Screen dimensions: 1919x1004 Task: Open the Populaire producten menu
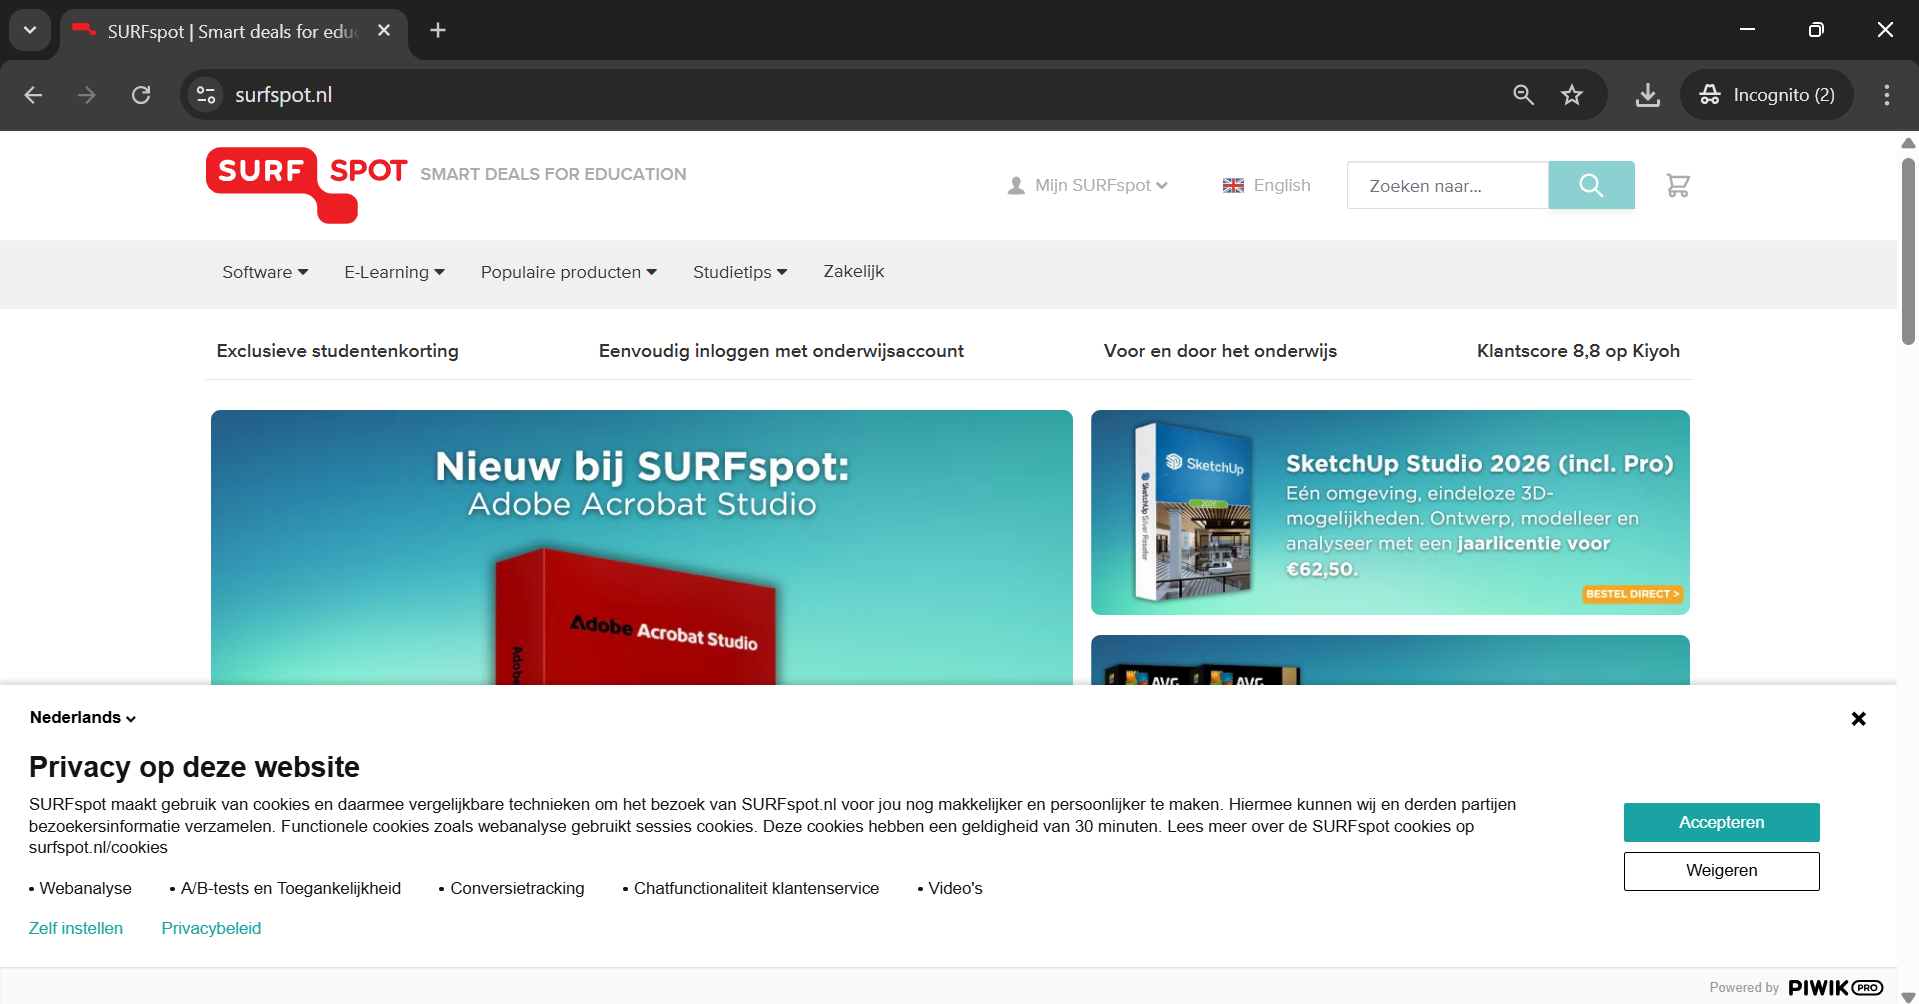click(x=568, y=272)
